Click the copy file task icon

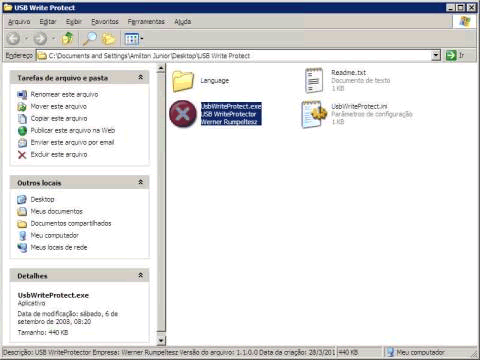pyautogui.click(x=22, y=119)
